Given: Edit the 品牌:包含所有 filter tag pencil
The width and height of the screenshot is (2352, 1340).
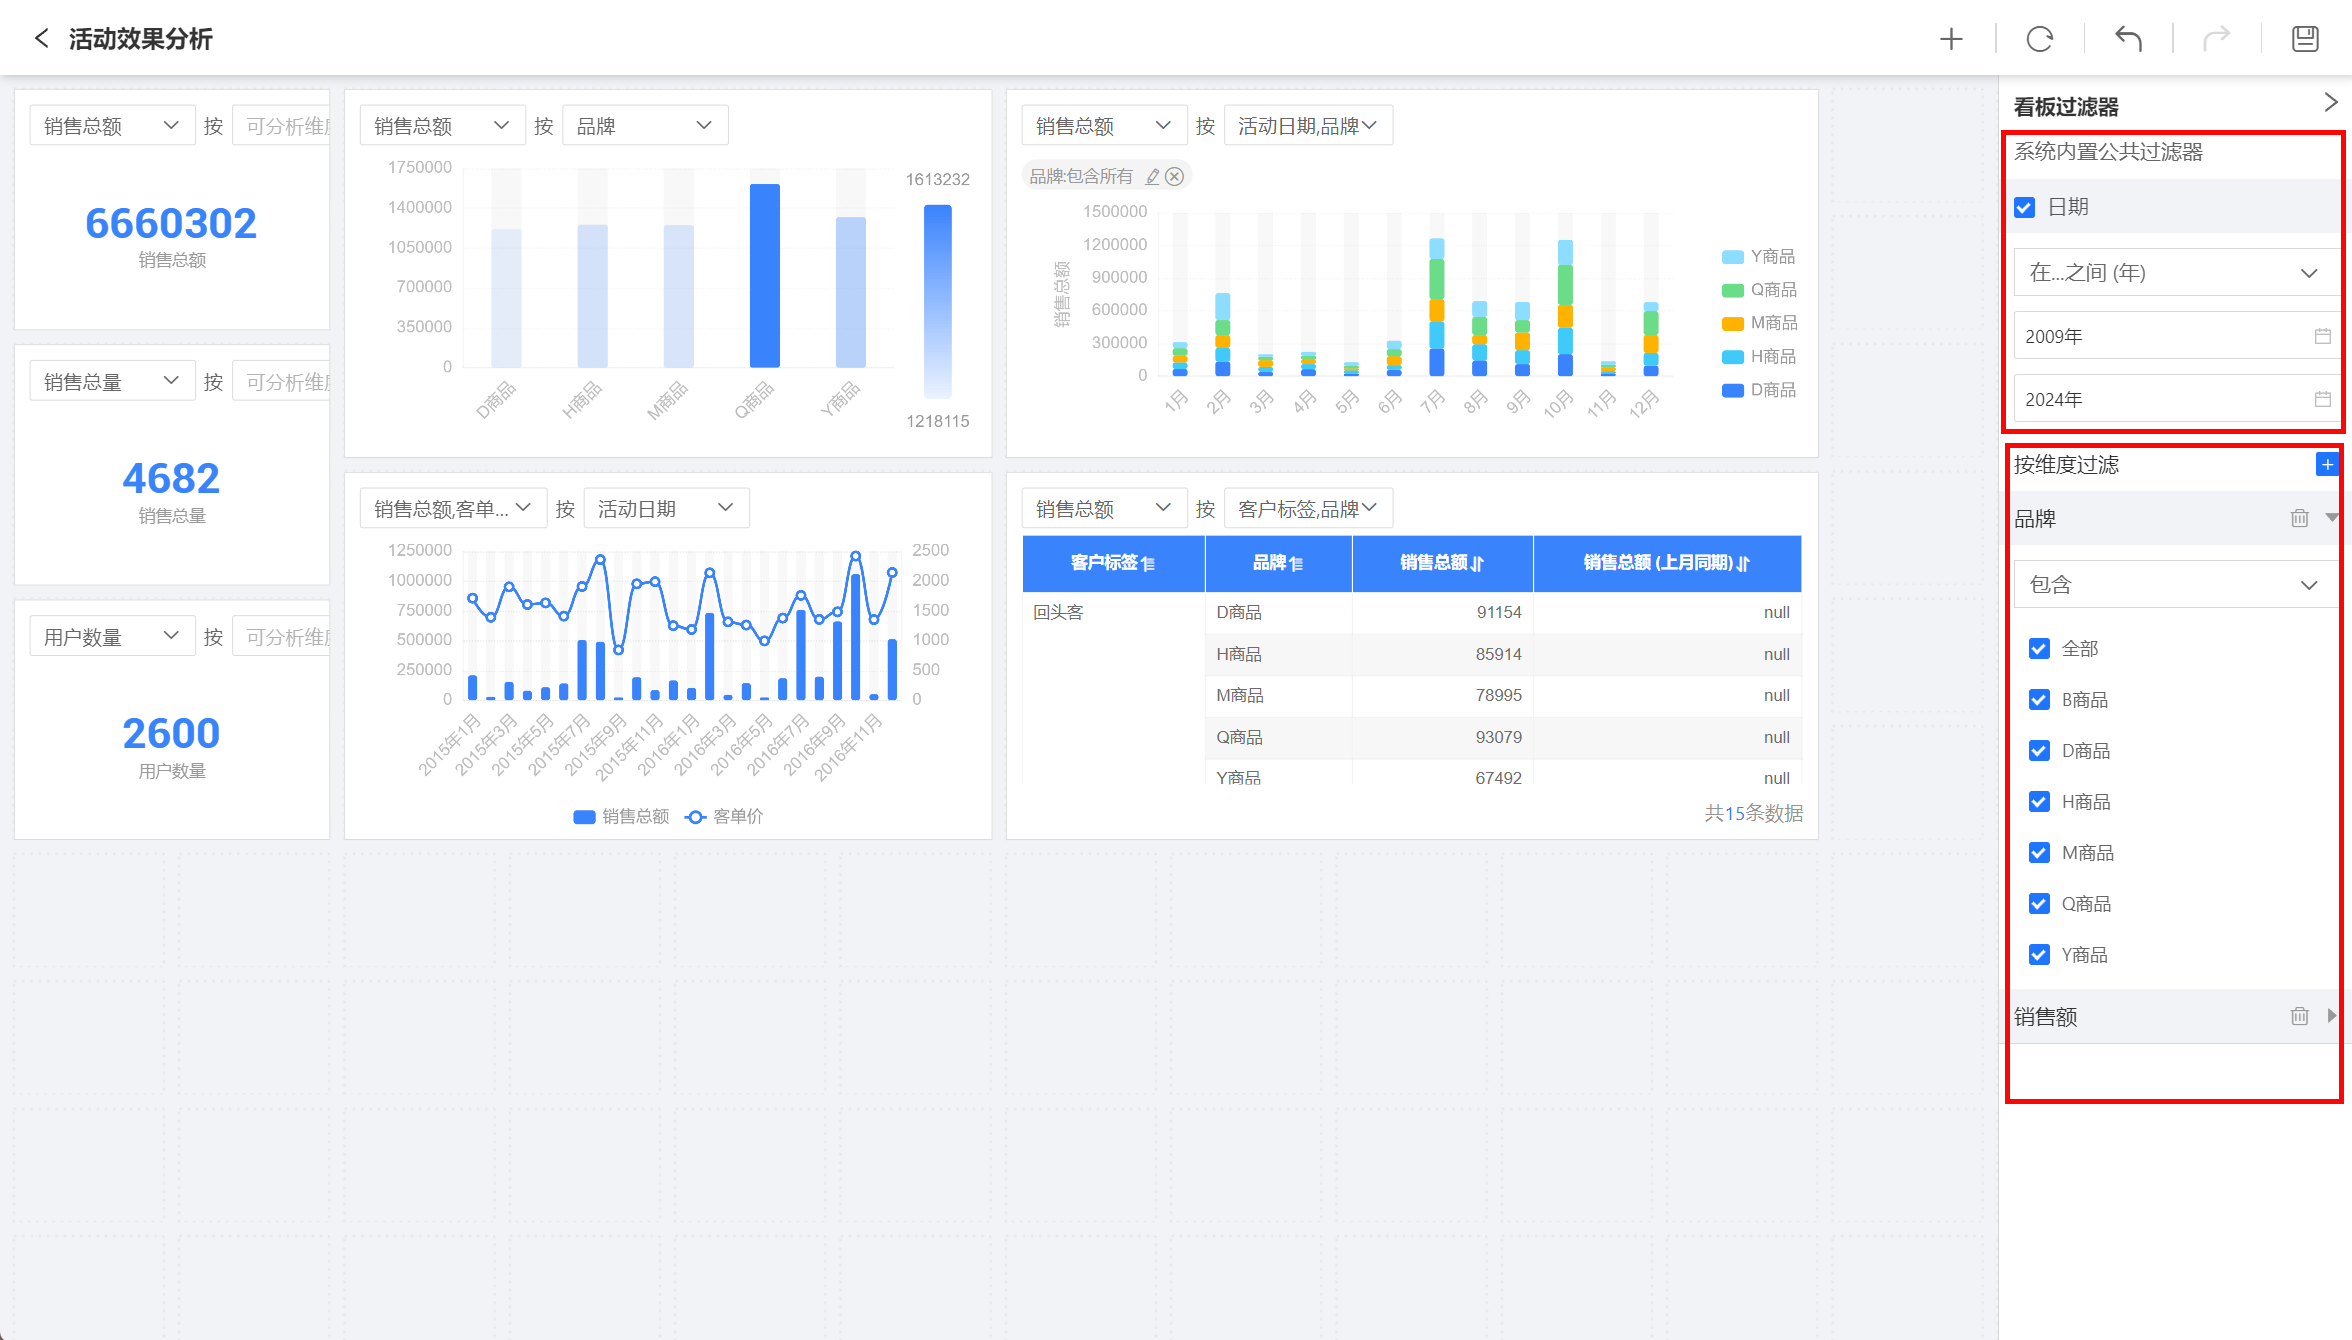Looking at the screenshot, I should (1153, 176).
